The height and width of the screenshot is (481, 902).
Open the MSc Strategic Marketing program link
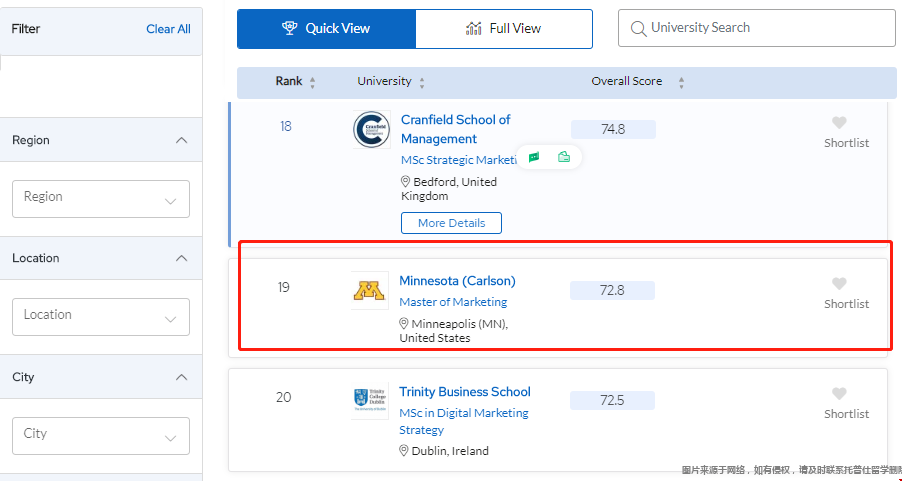[459, 160]
